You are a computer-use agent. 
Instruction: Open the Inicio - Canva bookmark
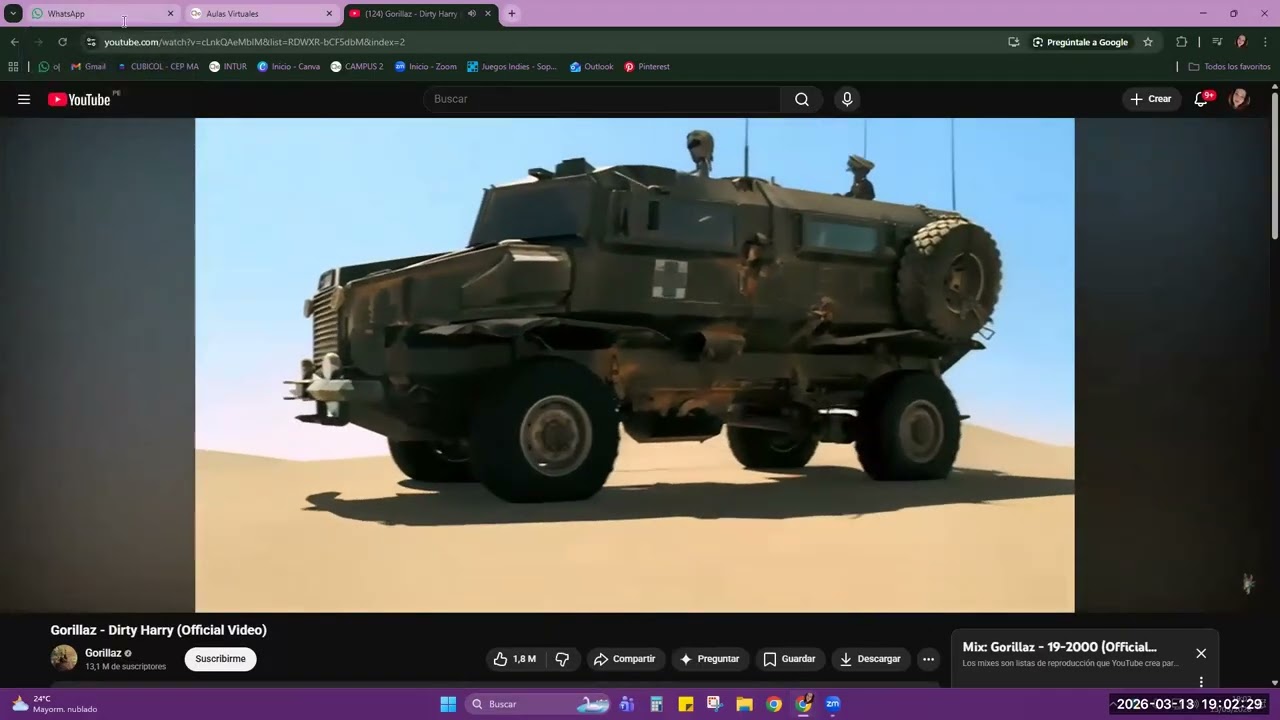coord(289,67)
